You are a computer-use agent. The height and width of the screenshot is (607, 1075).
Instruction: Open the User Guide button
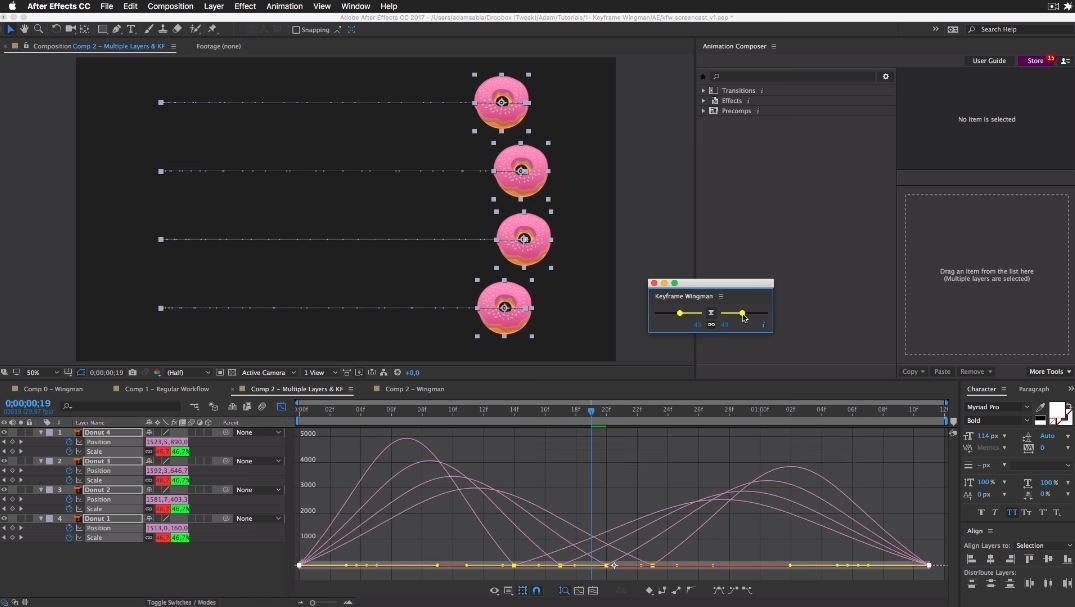tap(989, 60)
